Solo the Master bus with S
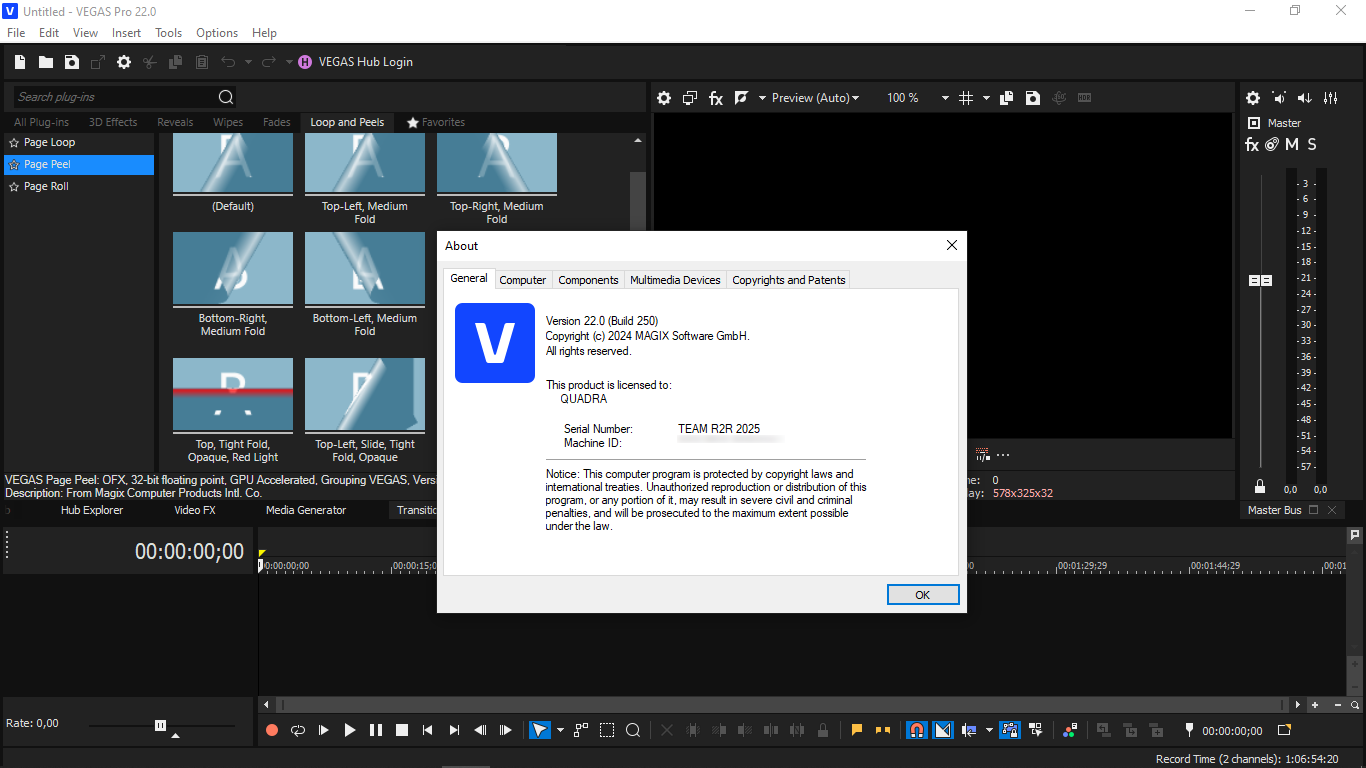Viewport: 1366px width, 768px height. (1312, 145)
